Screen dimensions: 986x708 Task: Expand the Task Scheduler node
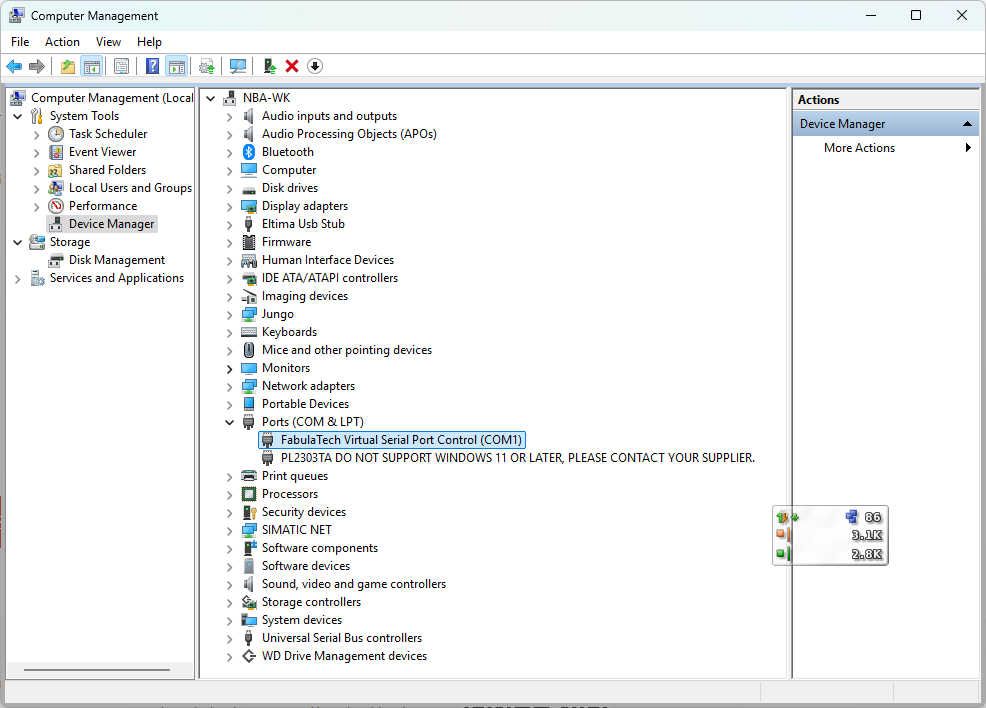click(x=36, y=135)
